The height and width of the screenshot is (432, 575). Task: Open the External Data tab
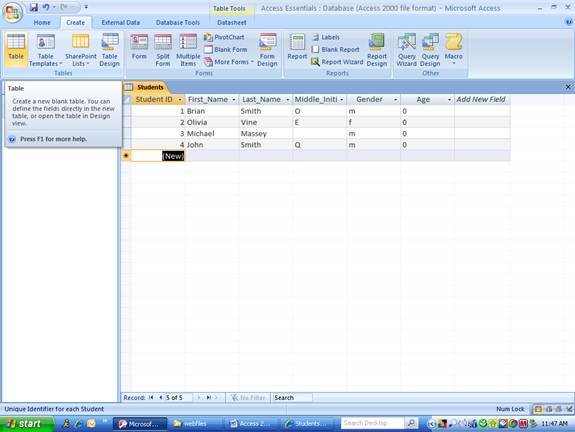[x=120, y=23]
